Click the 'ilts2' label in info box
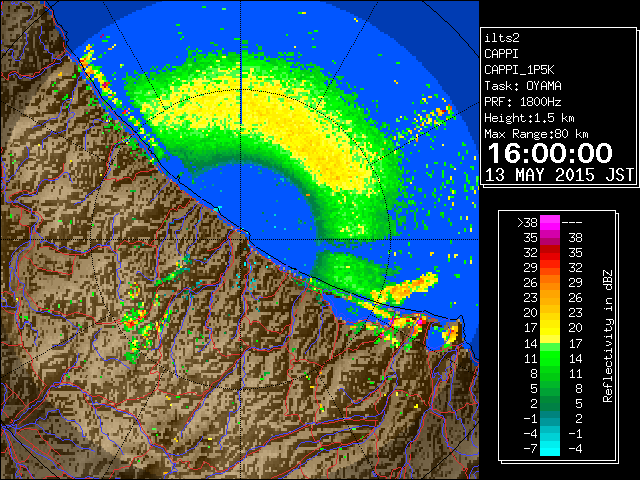640x480 pixels. (502, 38)
